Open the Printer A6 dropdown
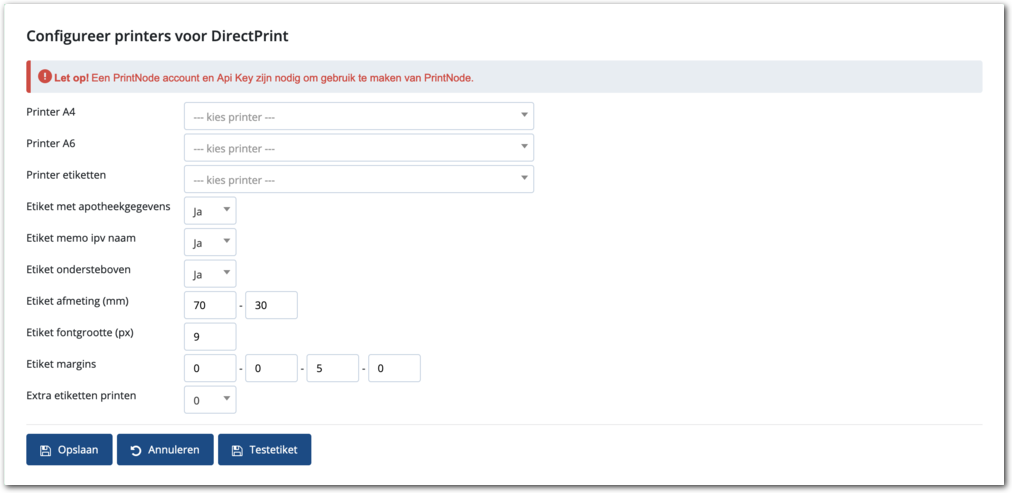1012x493 pixels. click(x=358, y=148)
